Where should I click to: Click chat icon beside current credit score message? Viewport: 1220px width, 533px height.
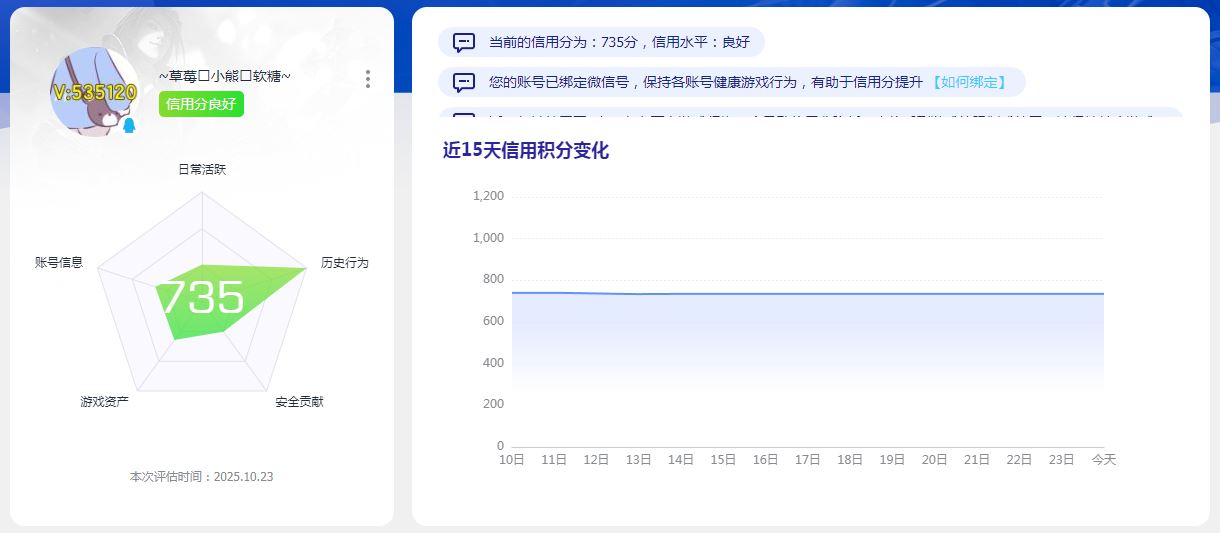464,43
